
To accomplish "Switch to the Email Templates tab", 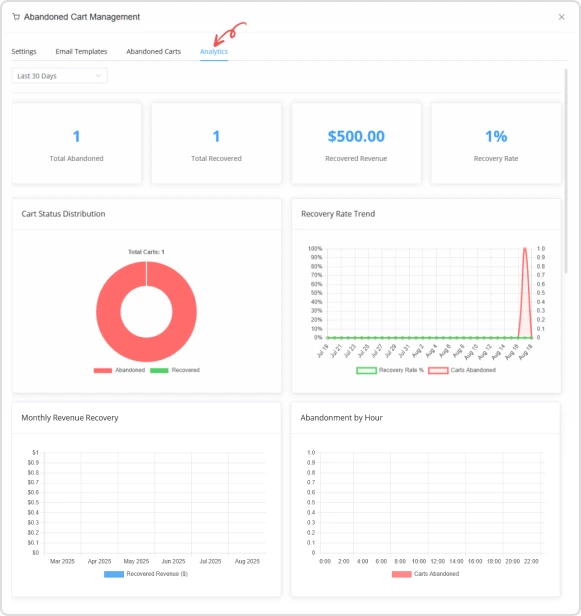I will pos(81,51).
